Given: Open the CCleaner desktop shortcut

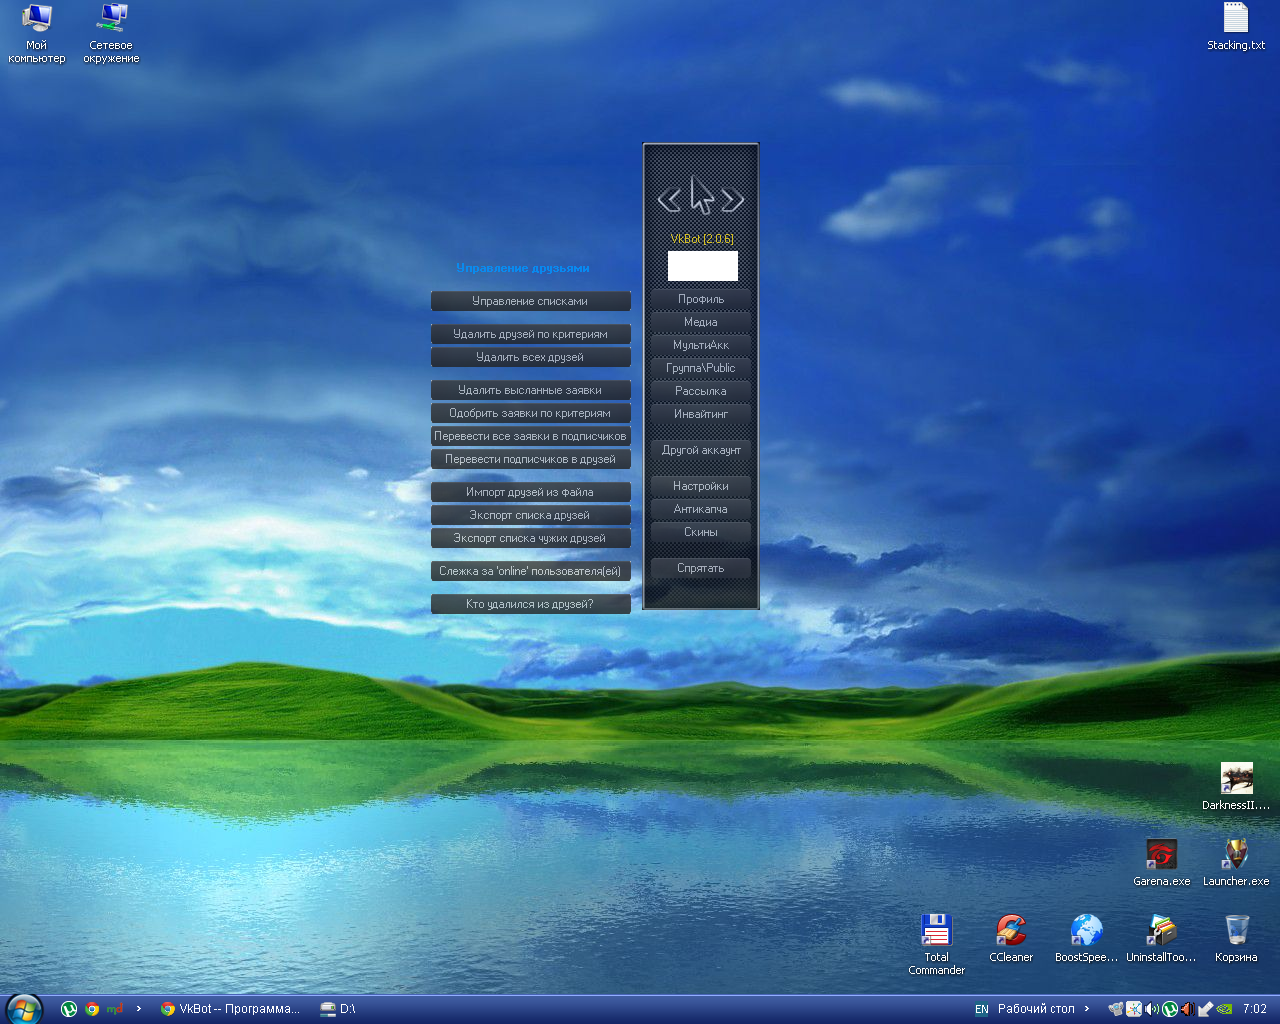Looking at the screenshot, I should click(x=1011, y=930).
